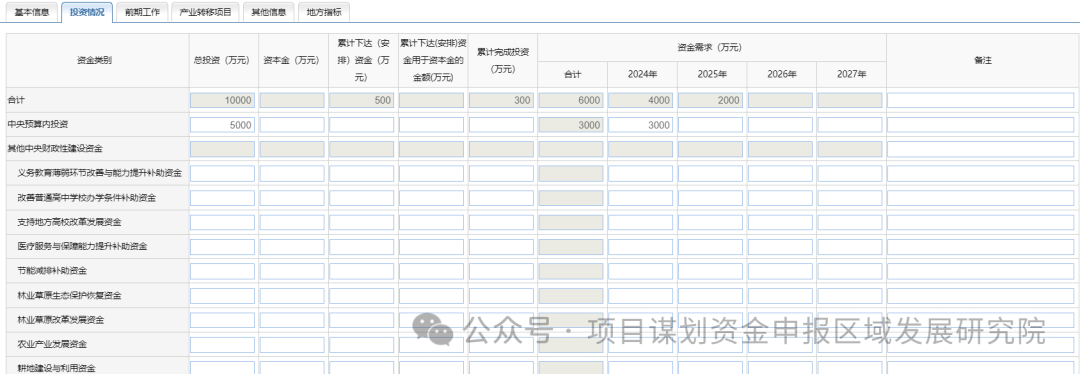The image size is (1080, 374).
Task: Click 2024年 field showing 3000
Action: point(641,125)
